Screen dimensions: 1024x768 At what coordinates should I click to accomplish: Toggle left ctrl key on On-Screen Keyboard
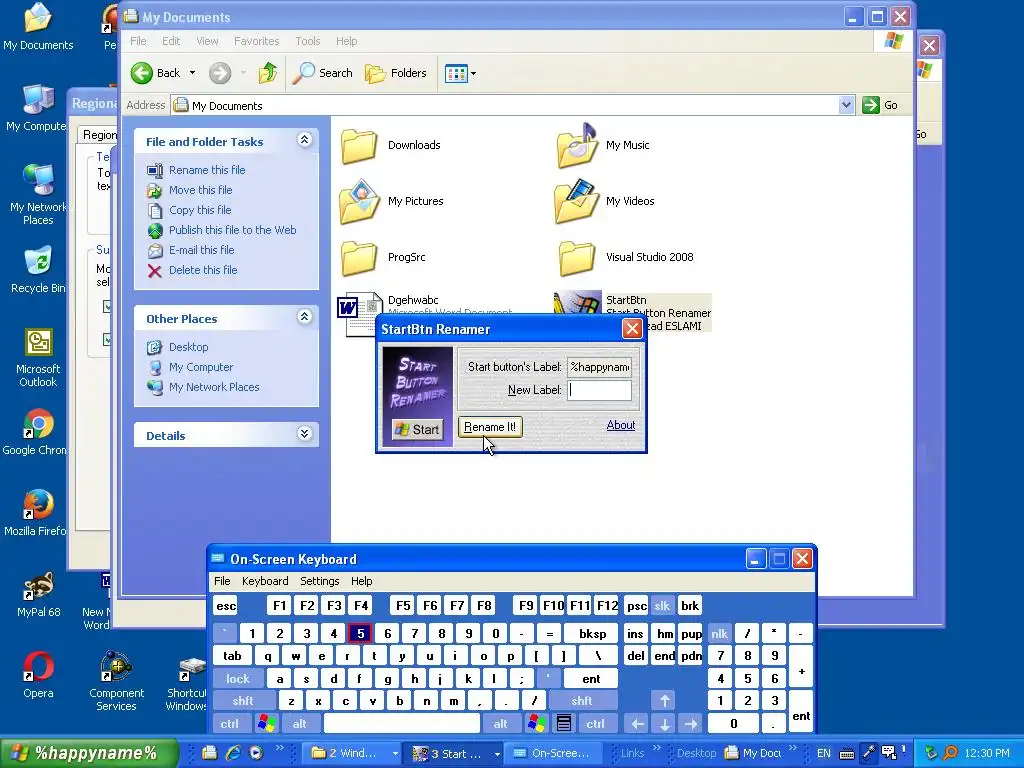click(229, 724)
